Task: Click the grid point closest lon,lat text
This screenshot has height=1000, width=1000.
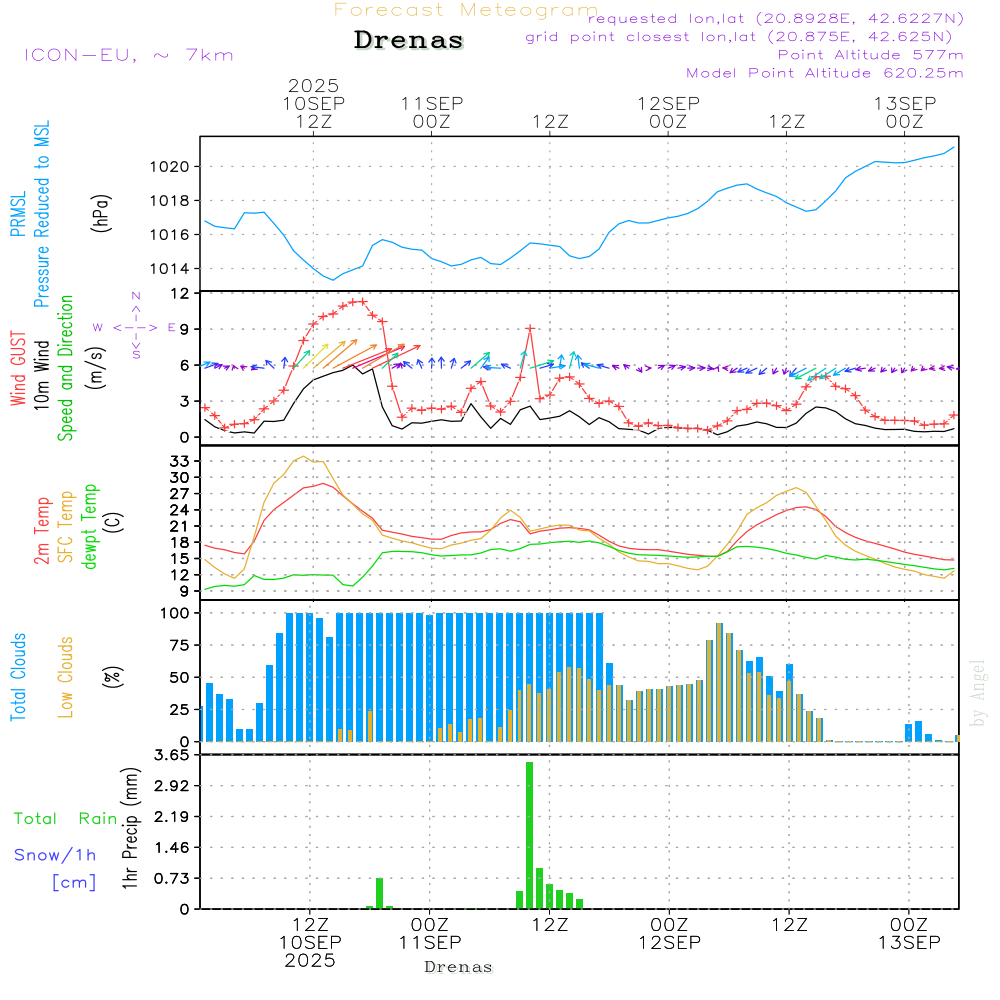Action: [745, 37]
